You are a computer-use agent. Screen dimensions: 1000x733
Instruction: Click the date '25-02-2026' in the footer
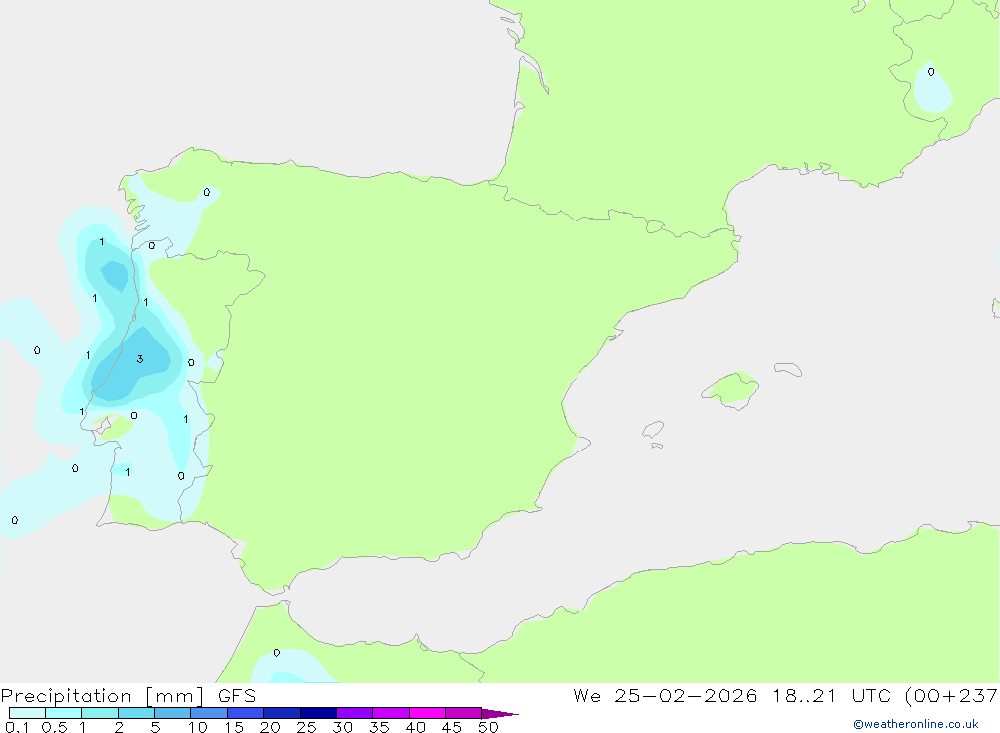pyautogui.click(x=686, y=696)
